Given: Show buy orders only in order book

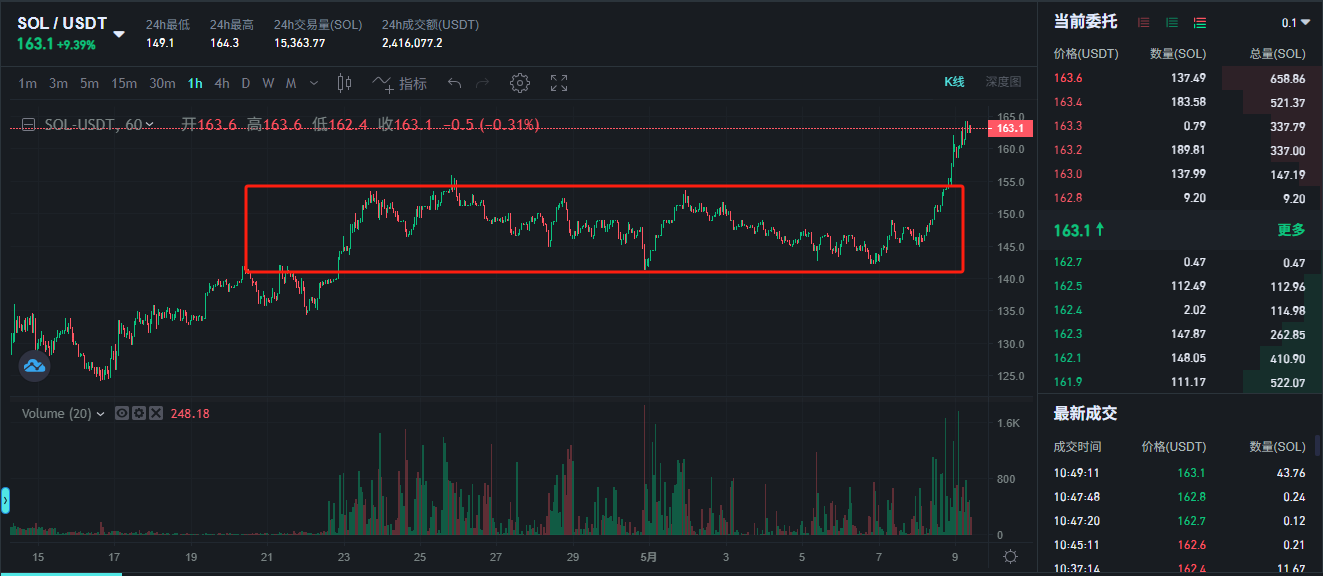Looking at the screenshot, I should [x=1172, y=22].
